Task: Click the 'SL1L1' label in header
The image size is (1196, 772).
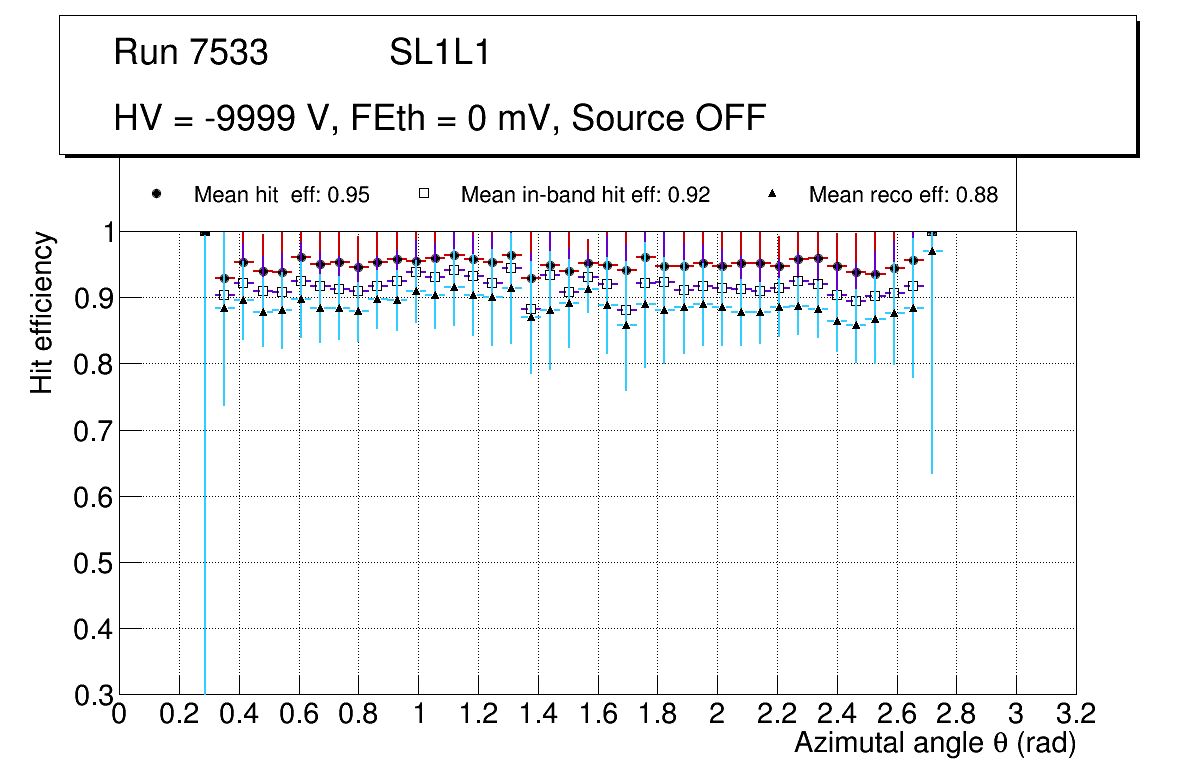Action: coord(439,53)
